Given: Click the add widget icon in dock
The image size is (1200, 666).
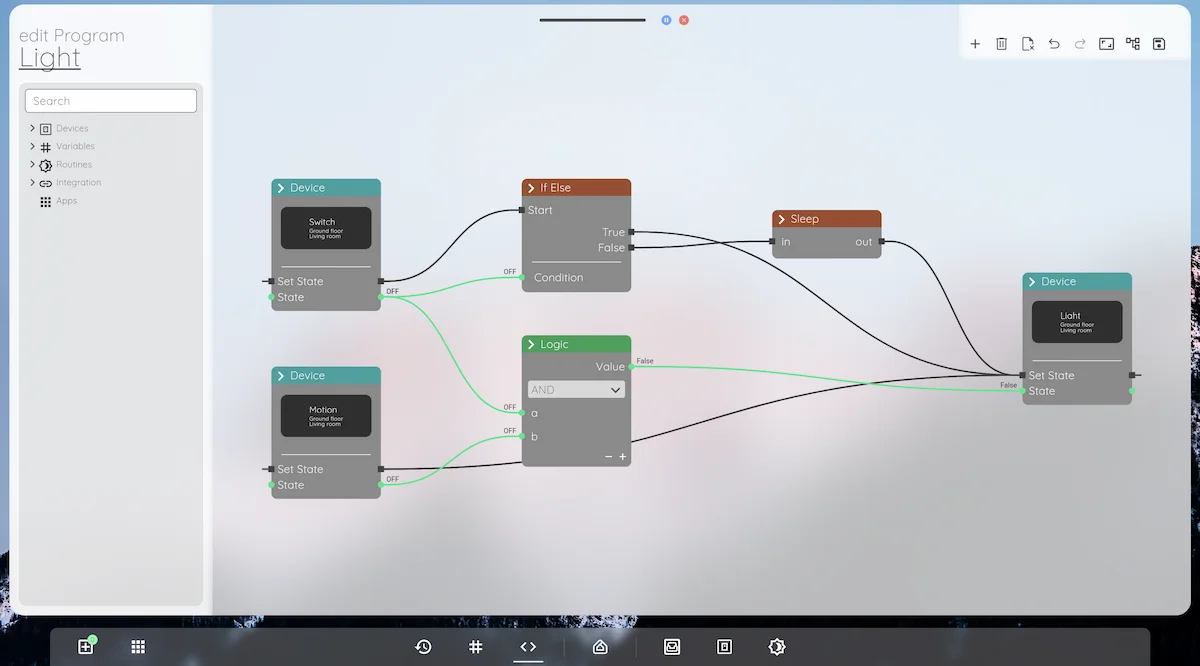Looking at the screenshot, I should click(86, 646).
